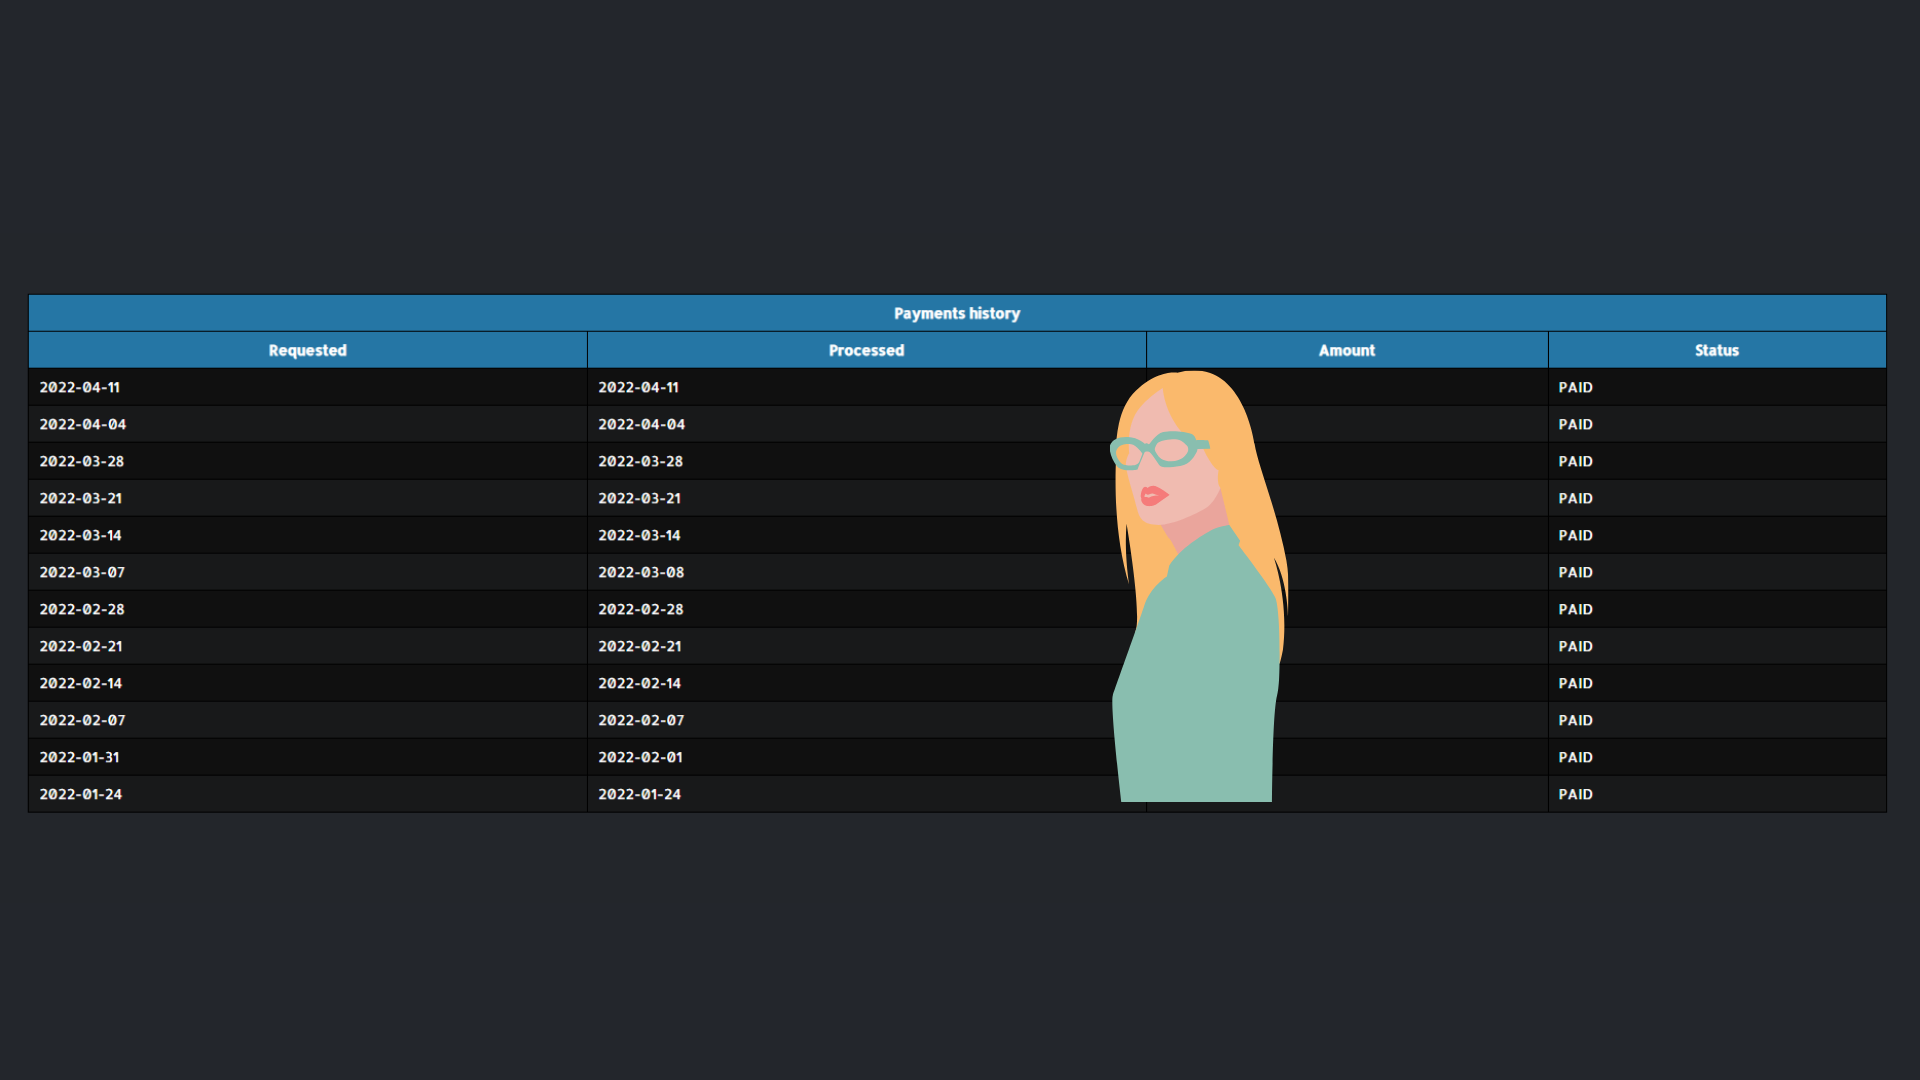This screenshot has height=1080, width=1920.
Task: Click the Payments history table title
Action: [x=957, y=313]
